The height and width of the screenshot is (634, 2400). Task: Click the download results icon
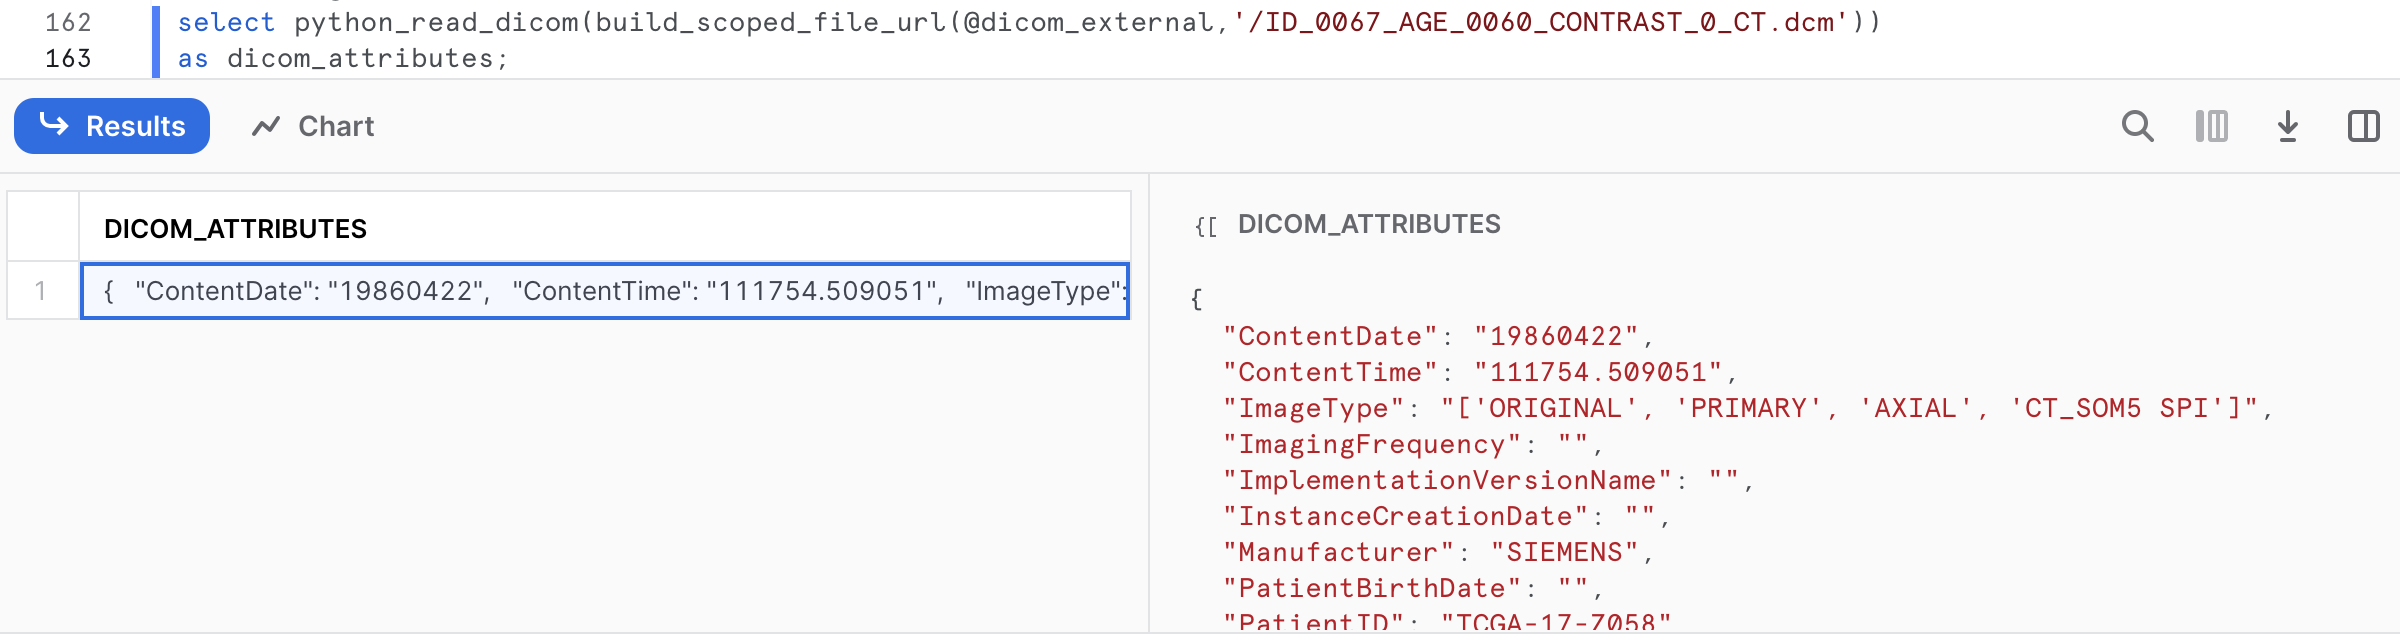pyautogui.click(x=2287, y=126)
